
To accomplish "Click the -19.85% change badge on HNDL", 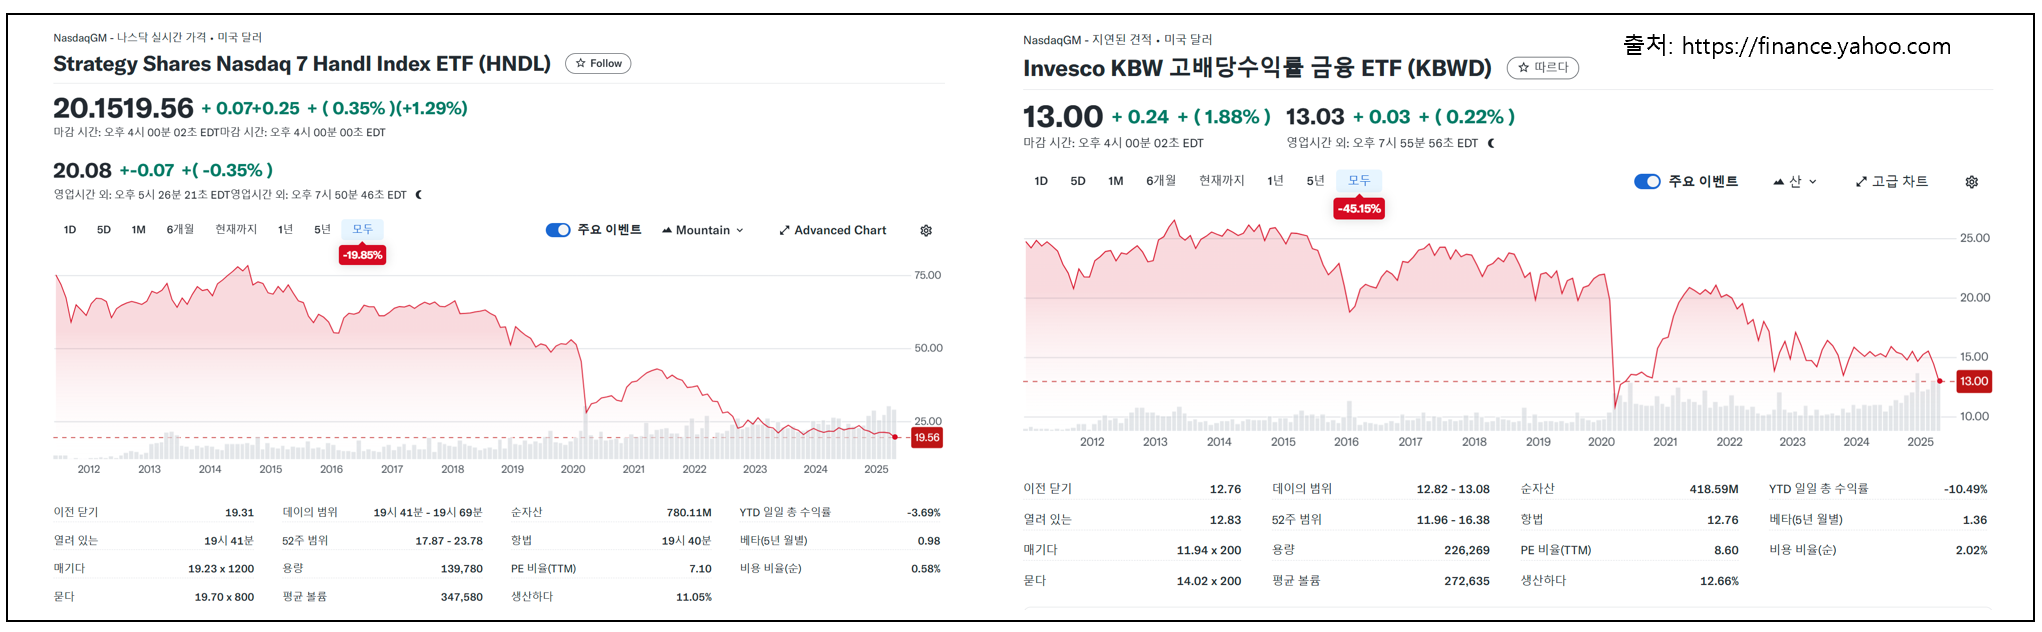I will (x=362, y=255).
